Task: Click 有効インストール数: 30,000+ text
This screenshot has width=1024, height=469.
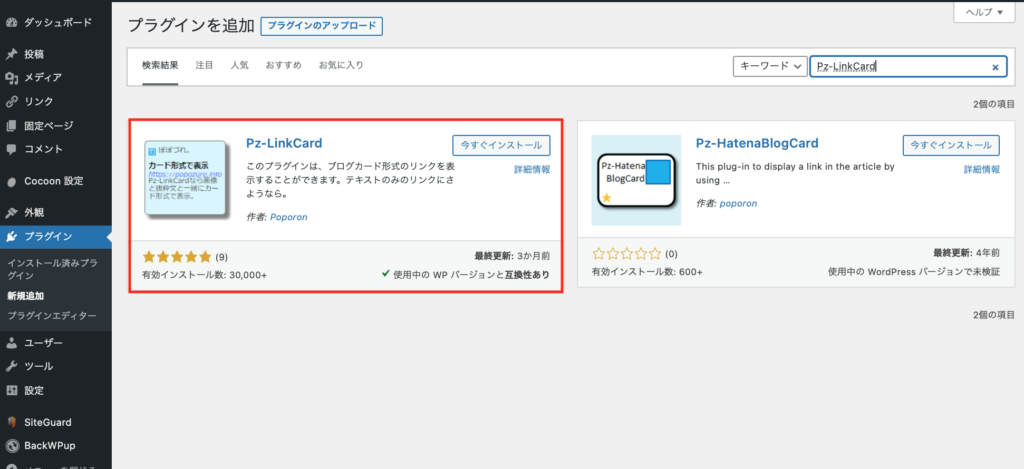Action: [x=204, y=275]
